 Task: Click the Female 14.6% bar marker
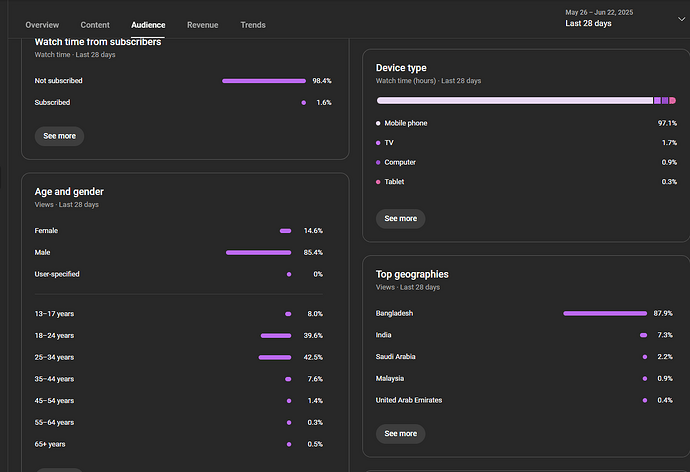coord(286,231)
